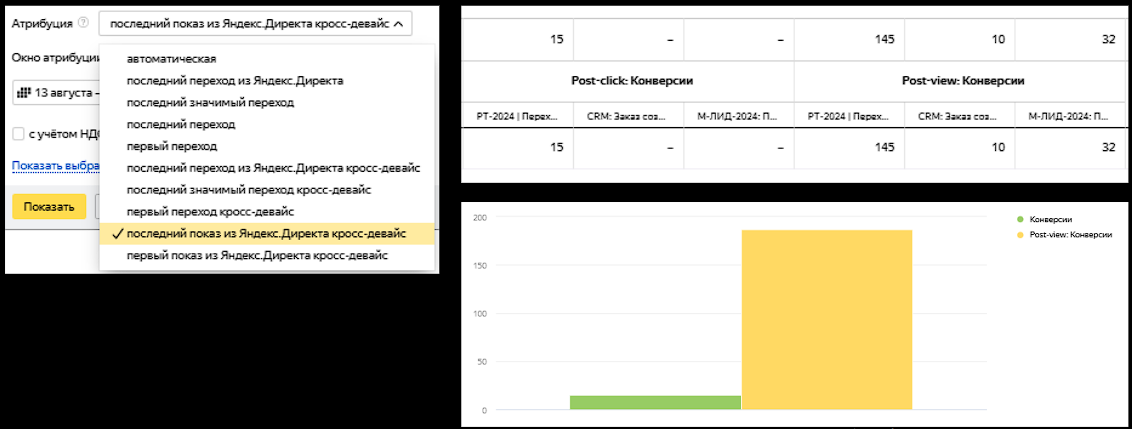Screen dimensions: 1132x429
Task: Click the checkmark next to selected attribution option
Action: [x=116, y=233]
